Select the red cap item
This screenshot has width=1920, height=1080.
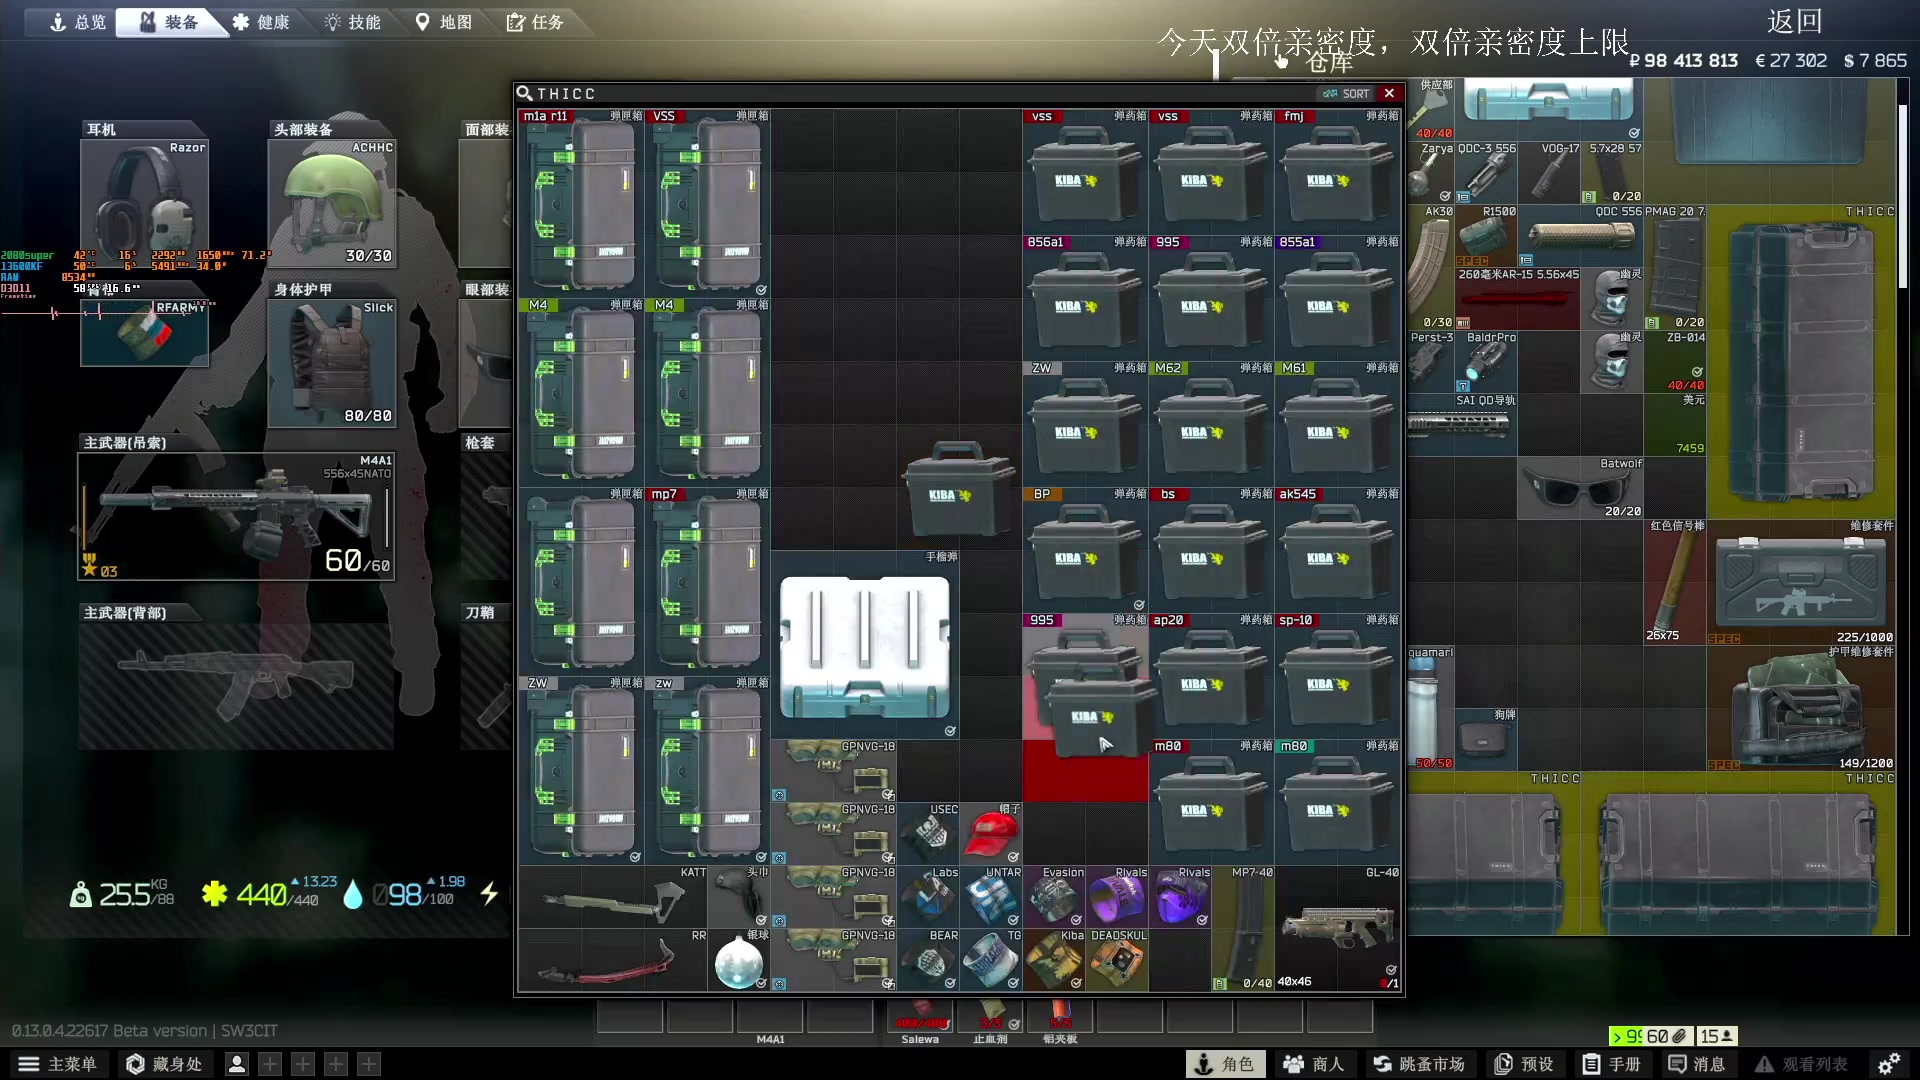coord(991,834)
